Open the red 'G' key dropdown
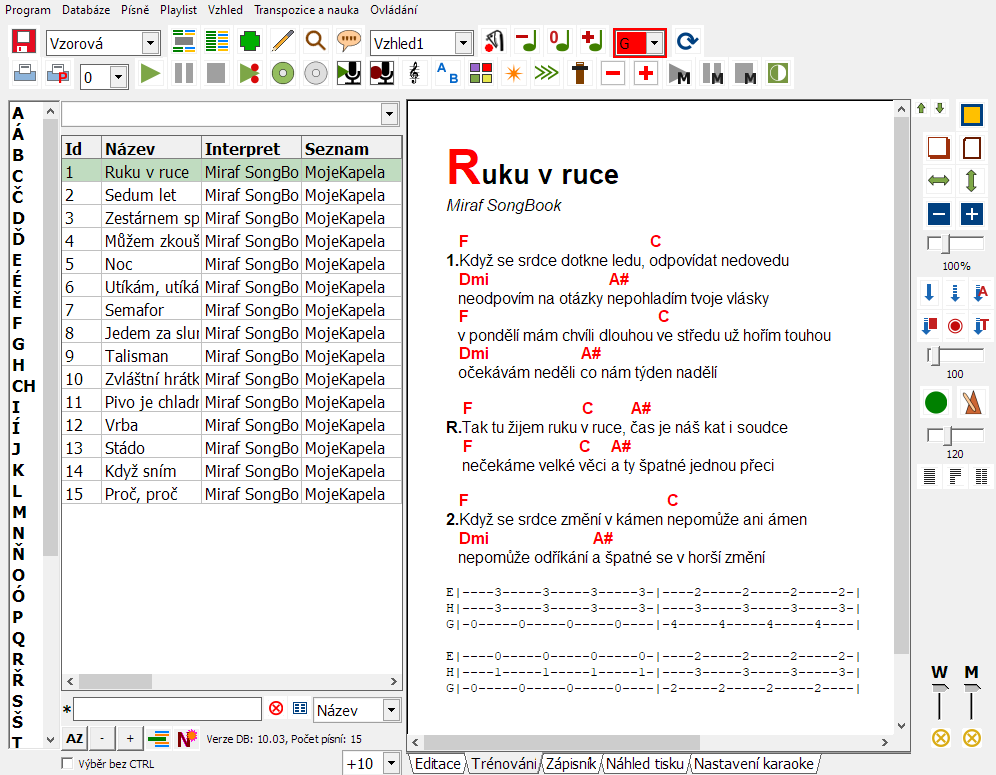The image size is (996, 775). [x=654, y=43]
